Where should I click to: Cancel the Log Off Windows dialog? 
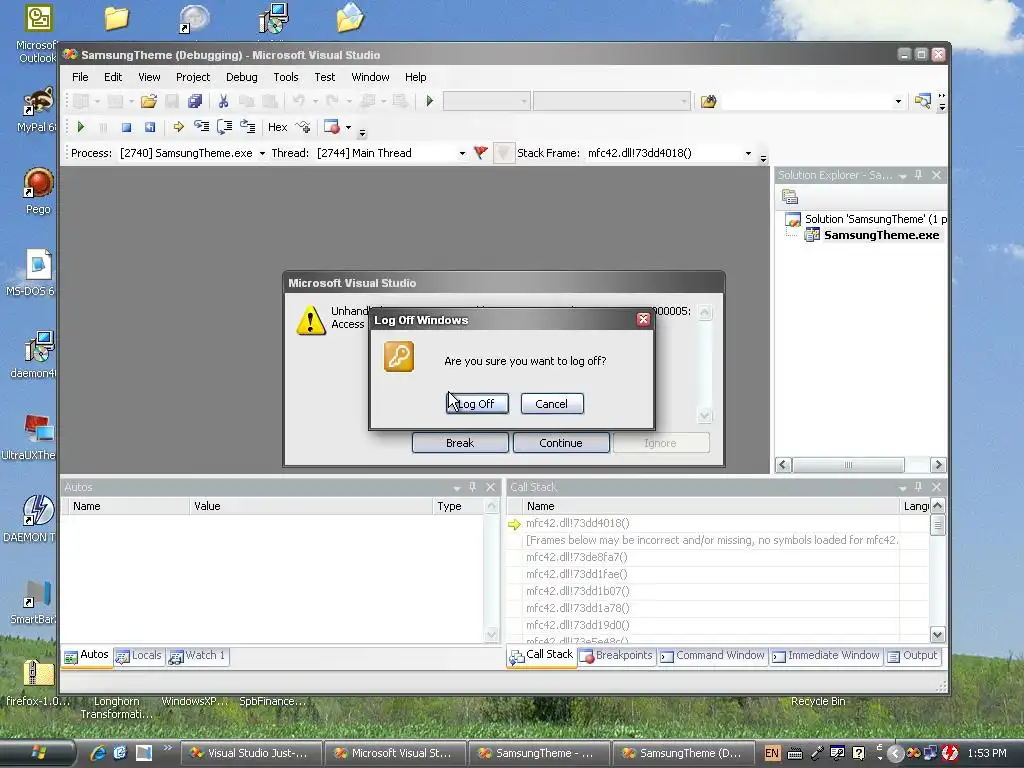pyautogui.click(x=552, y=404)
